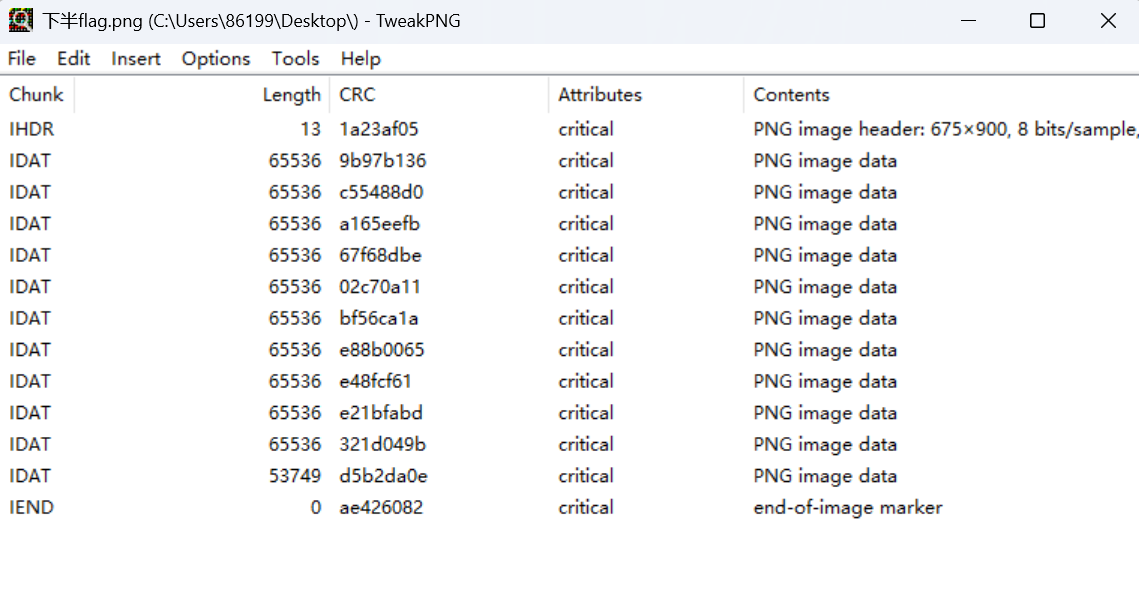The image size is (1139, 598).
Task: Sort by the Chunk column header
Action: (36, 95)
